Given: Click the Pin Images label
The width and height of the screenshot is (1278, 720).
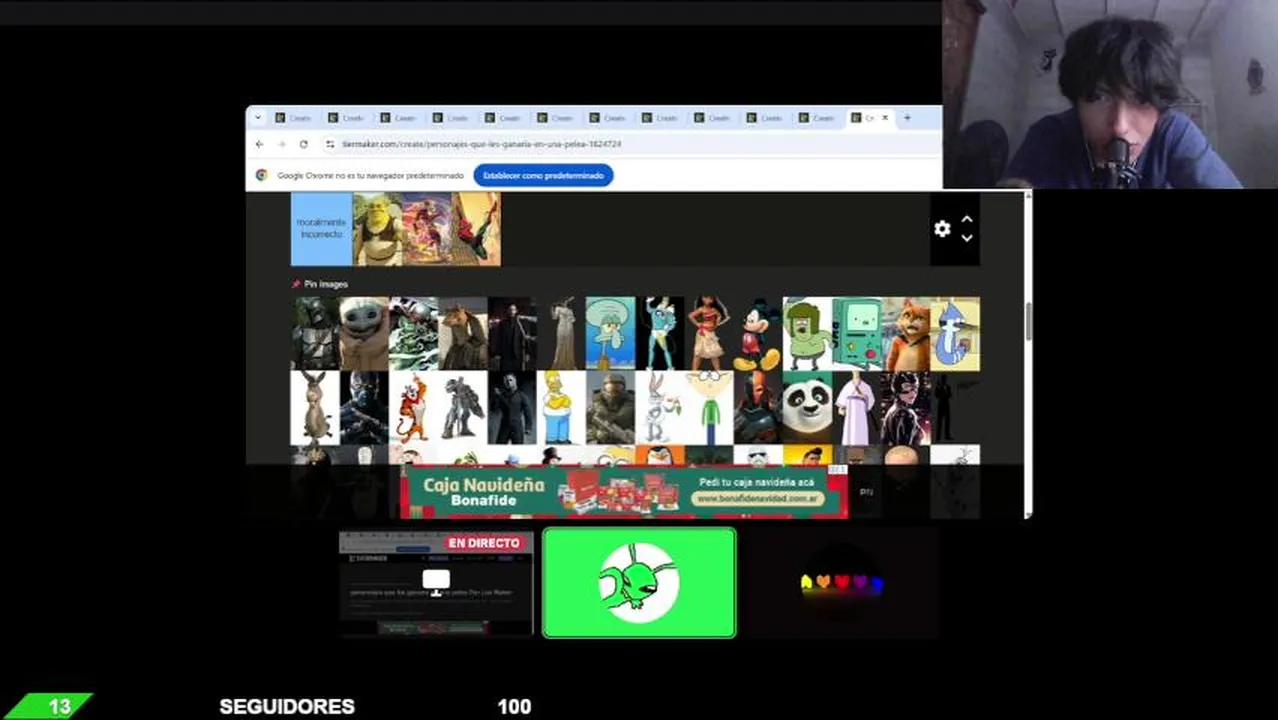Looking at the screenshot, I should (x=326, y=284).
